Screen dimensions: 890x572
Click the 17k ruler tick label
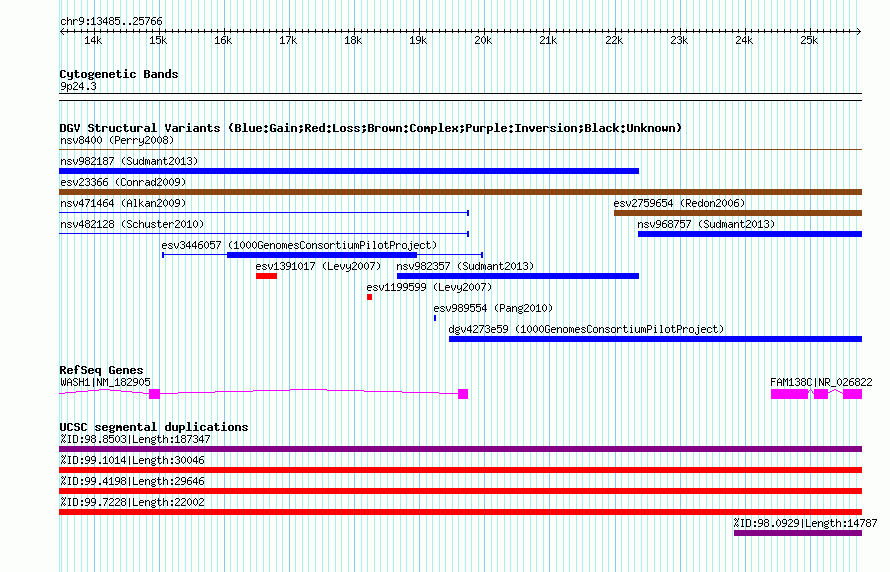click(x=288, y=40)
